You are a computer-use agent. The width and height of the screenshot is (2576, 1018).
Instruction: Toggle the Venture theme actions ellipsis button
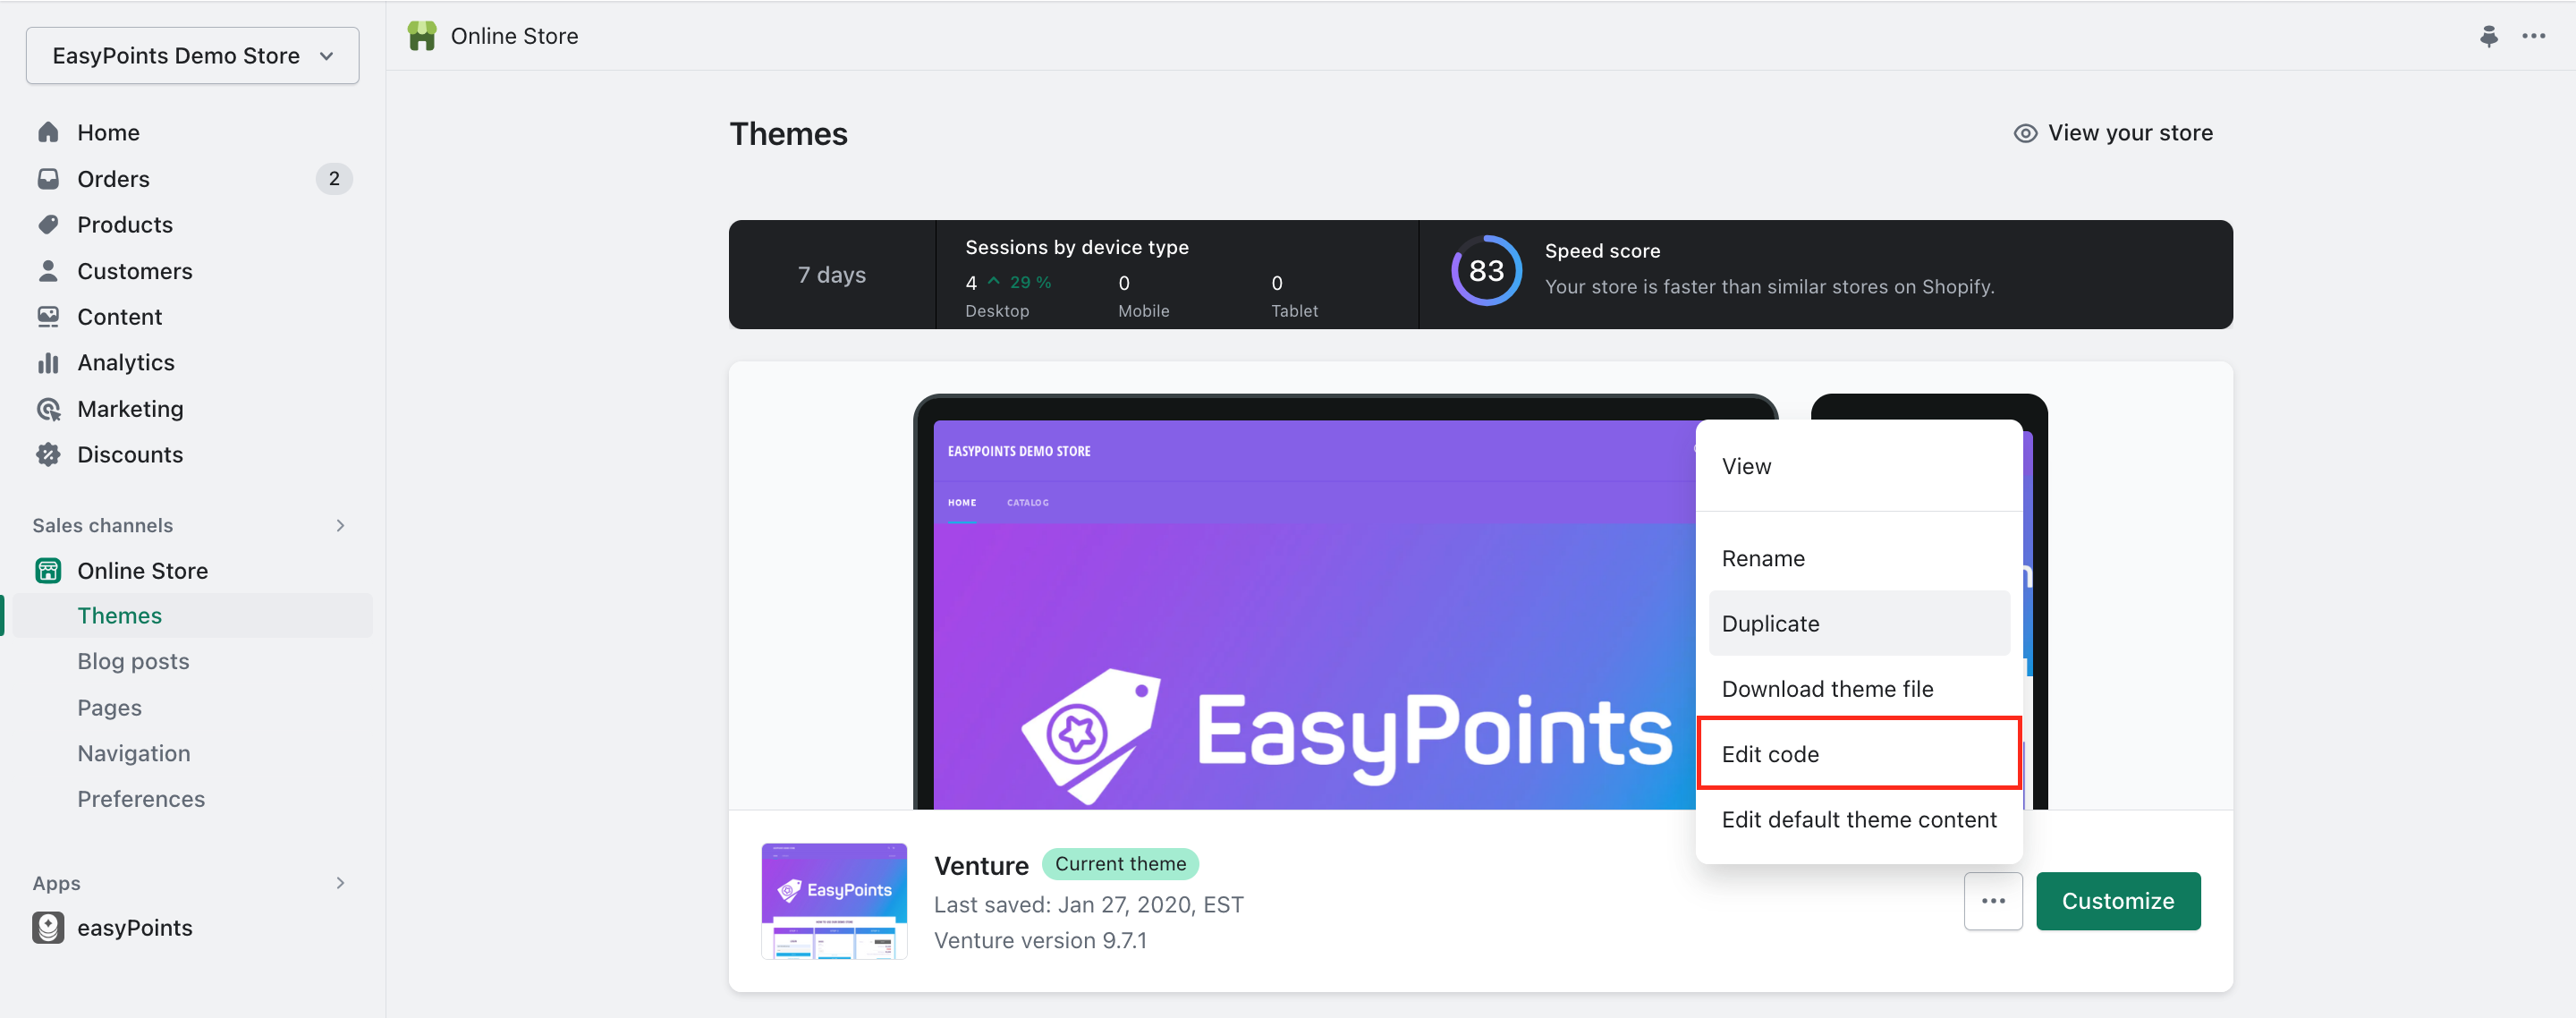(x=1992, y=900)
